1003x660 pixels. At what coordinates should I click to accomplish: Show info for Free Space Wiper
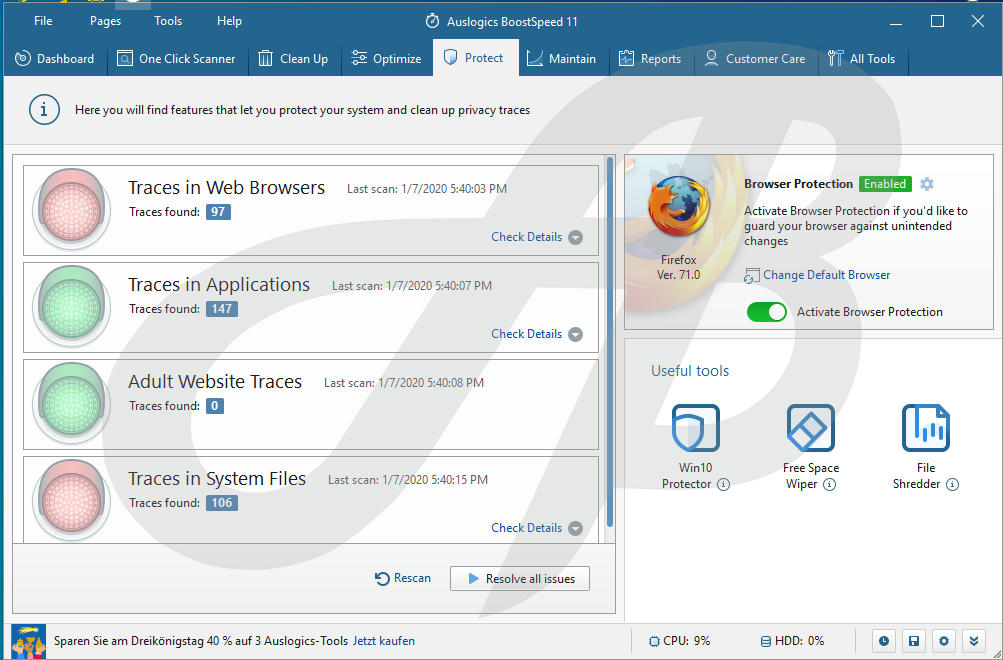(x=830, y=484)
